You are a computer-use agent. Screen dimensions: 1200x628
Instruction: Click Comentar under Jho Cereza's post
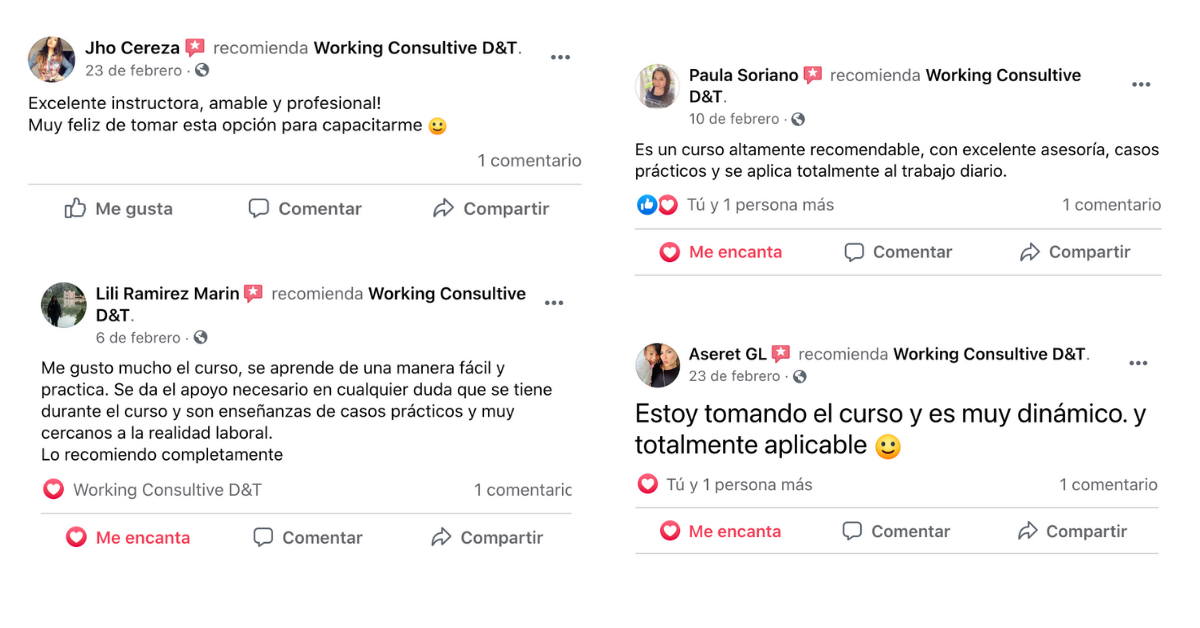tap(305, 208)
